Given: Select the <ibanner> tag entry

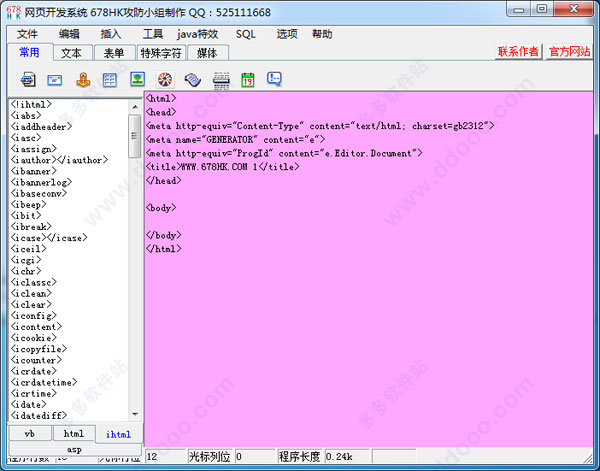Looking at the screenshot, I should pyautogui.click(x=34, y=171).
